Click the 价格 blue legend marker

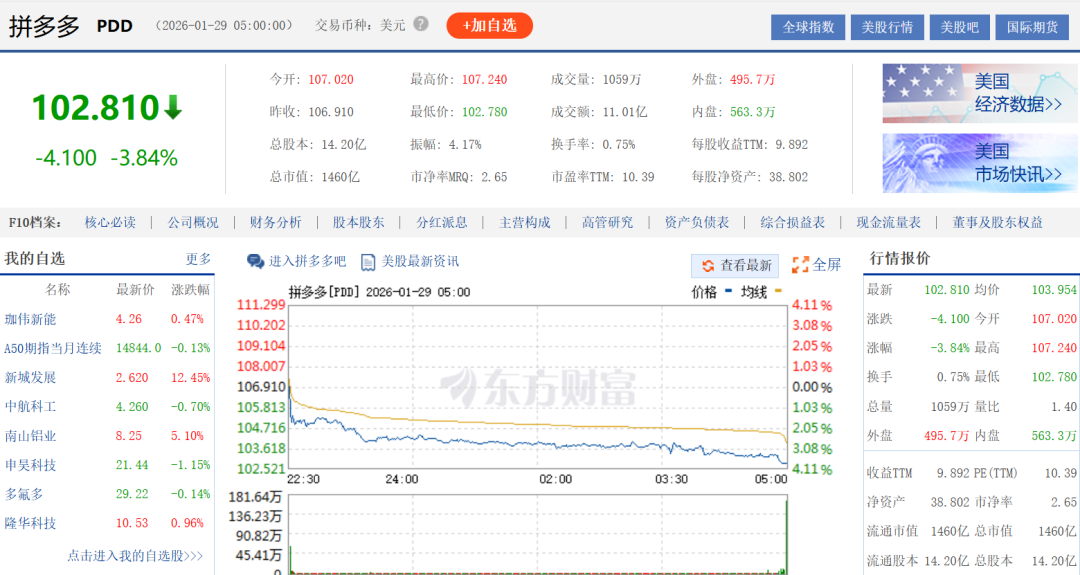[728, 291]
